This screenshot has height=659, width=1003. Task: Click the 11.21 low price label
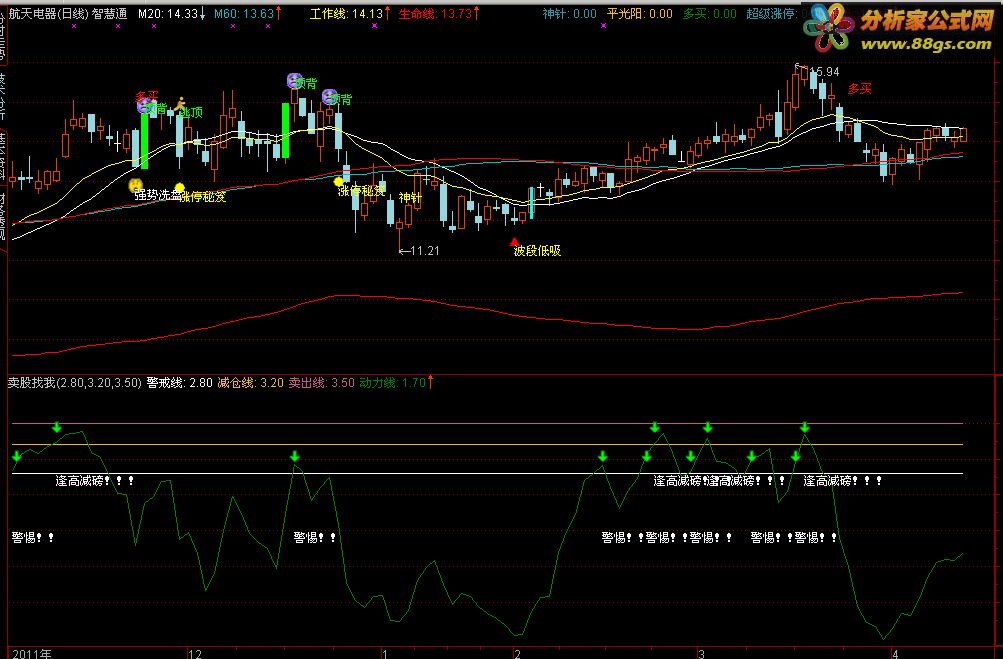422,250
